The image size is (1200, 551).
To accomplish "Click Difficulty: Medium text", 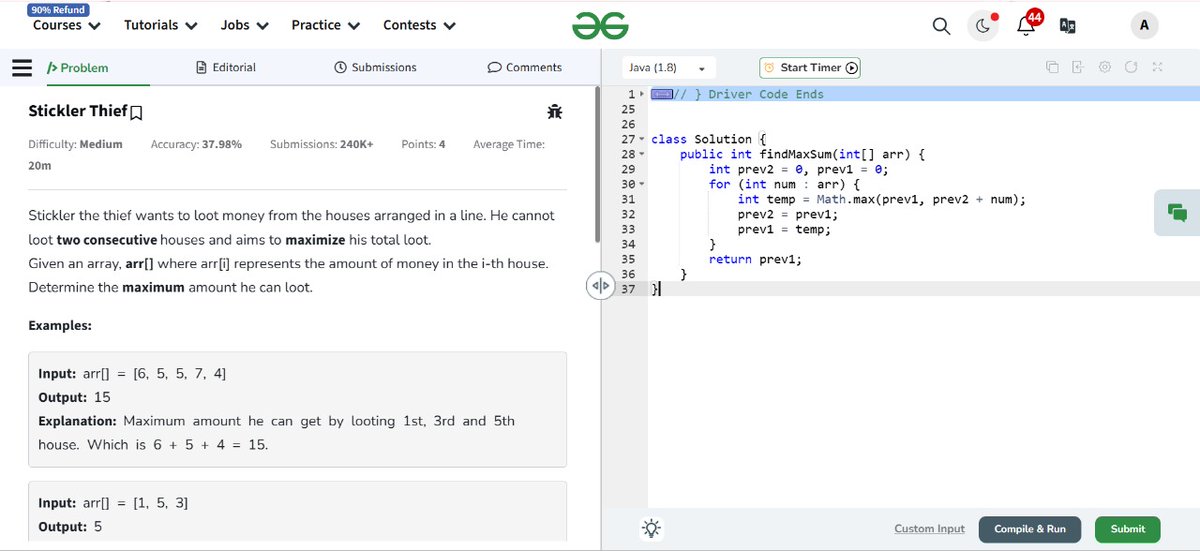I will coord(75,144).
